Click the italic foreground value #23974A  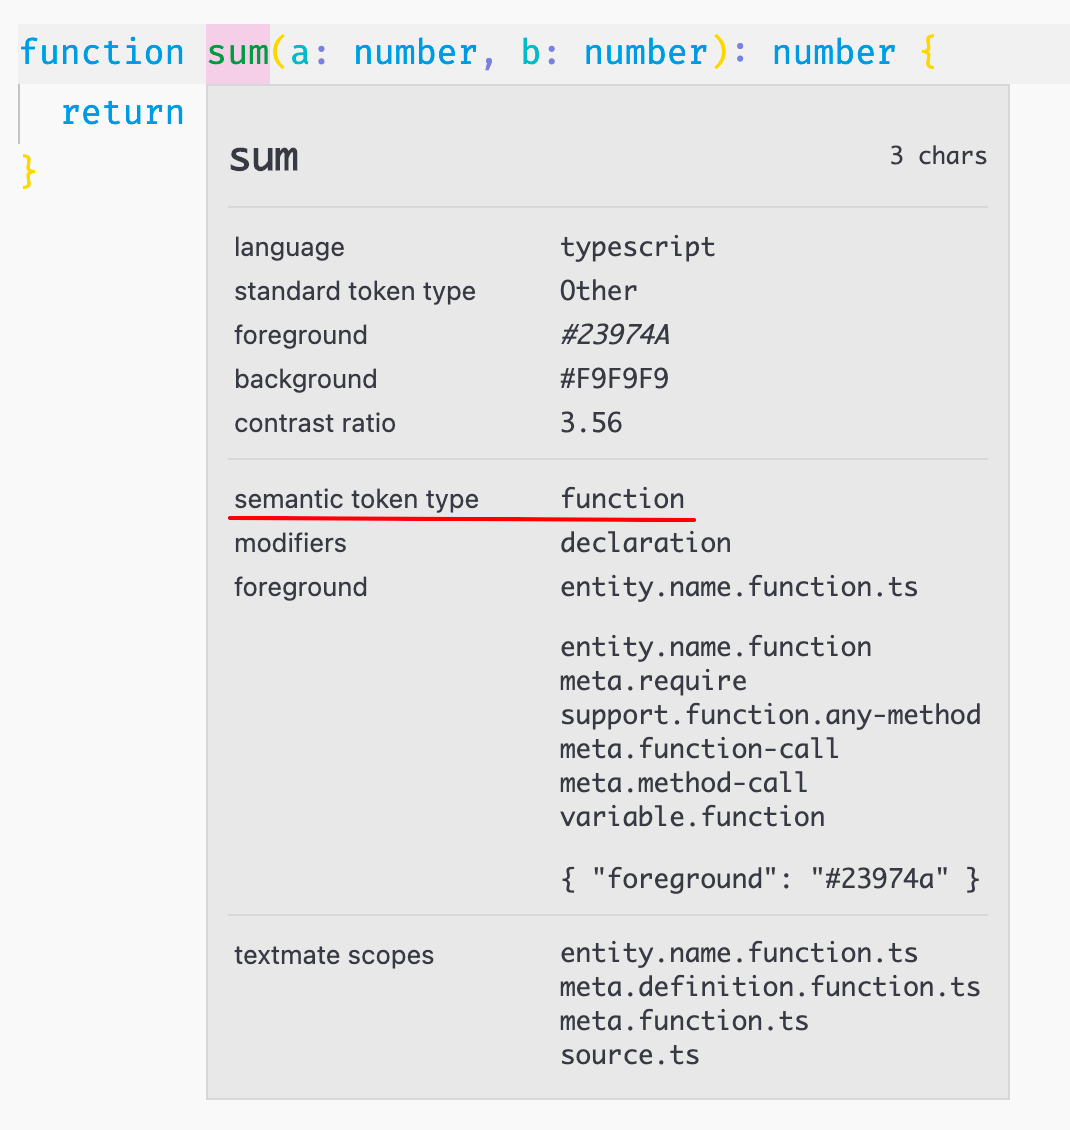(x=615, y=335)
